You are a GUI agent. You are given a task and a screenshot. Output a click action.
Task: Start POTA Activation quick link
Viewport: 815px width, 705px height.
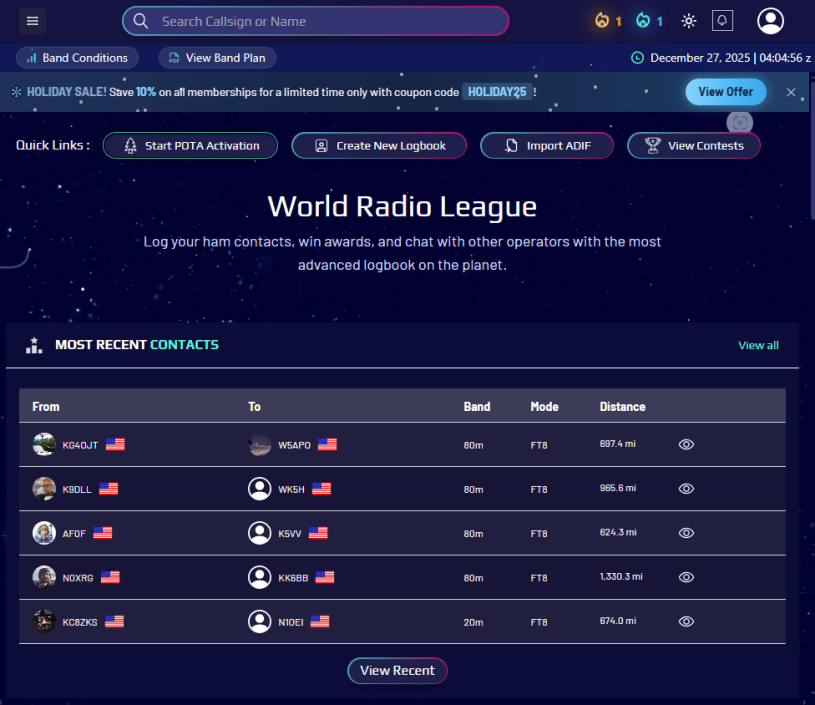point(192,146)
